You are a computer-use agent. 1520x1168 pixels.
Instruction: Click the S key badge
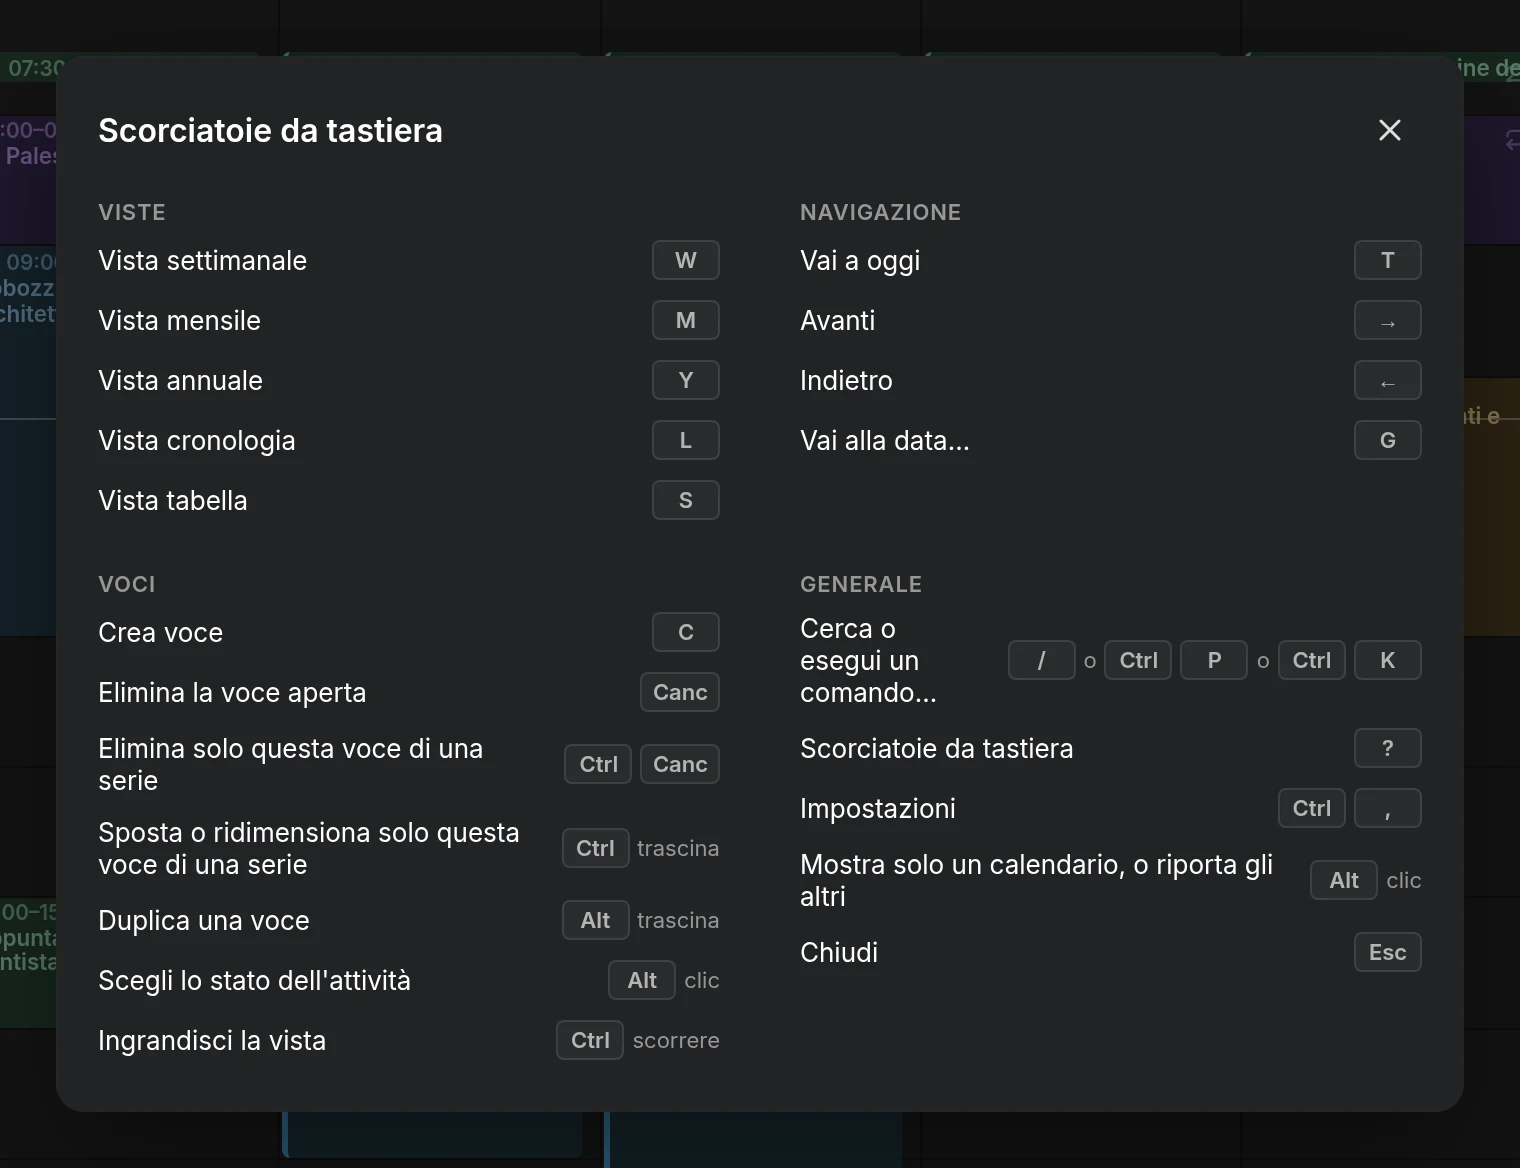click(x=686, y=500)
